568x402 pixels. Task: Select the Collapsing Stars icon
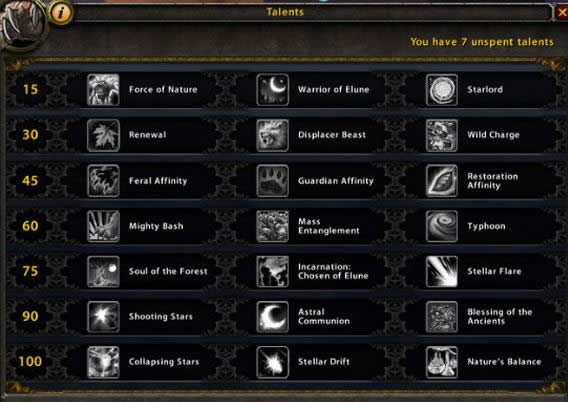pos(103,362)
